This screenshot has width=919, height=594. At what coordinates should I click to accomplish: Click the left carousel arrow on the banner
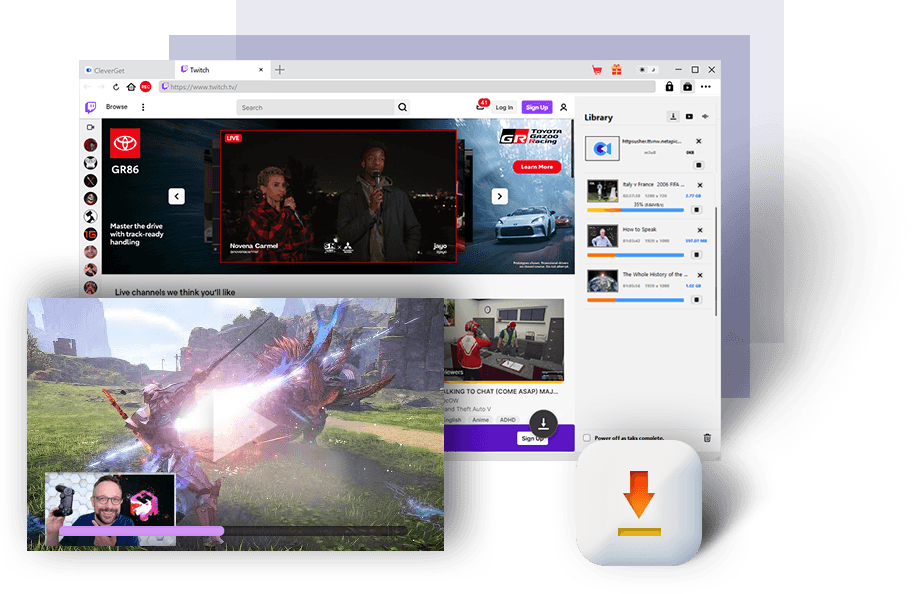177,197
